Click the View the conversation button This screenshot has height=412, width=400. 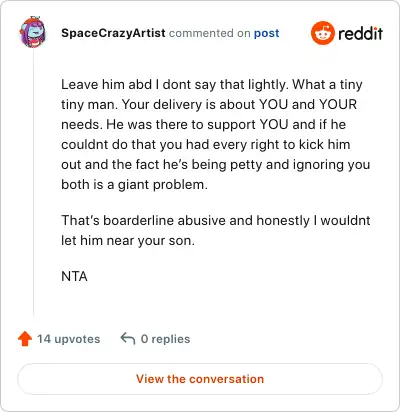tap(200, 379)
